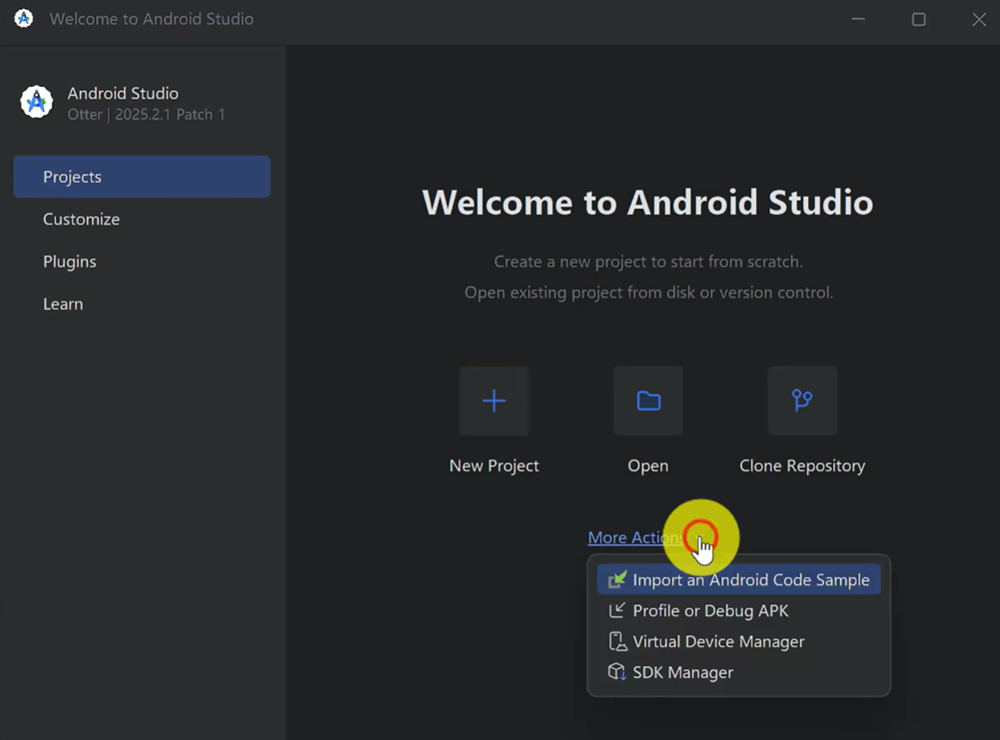Click the New Project plus icon

point(494,401)
